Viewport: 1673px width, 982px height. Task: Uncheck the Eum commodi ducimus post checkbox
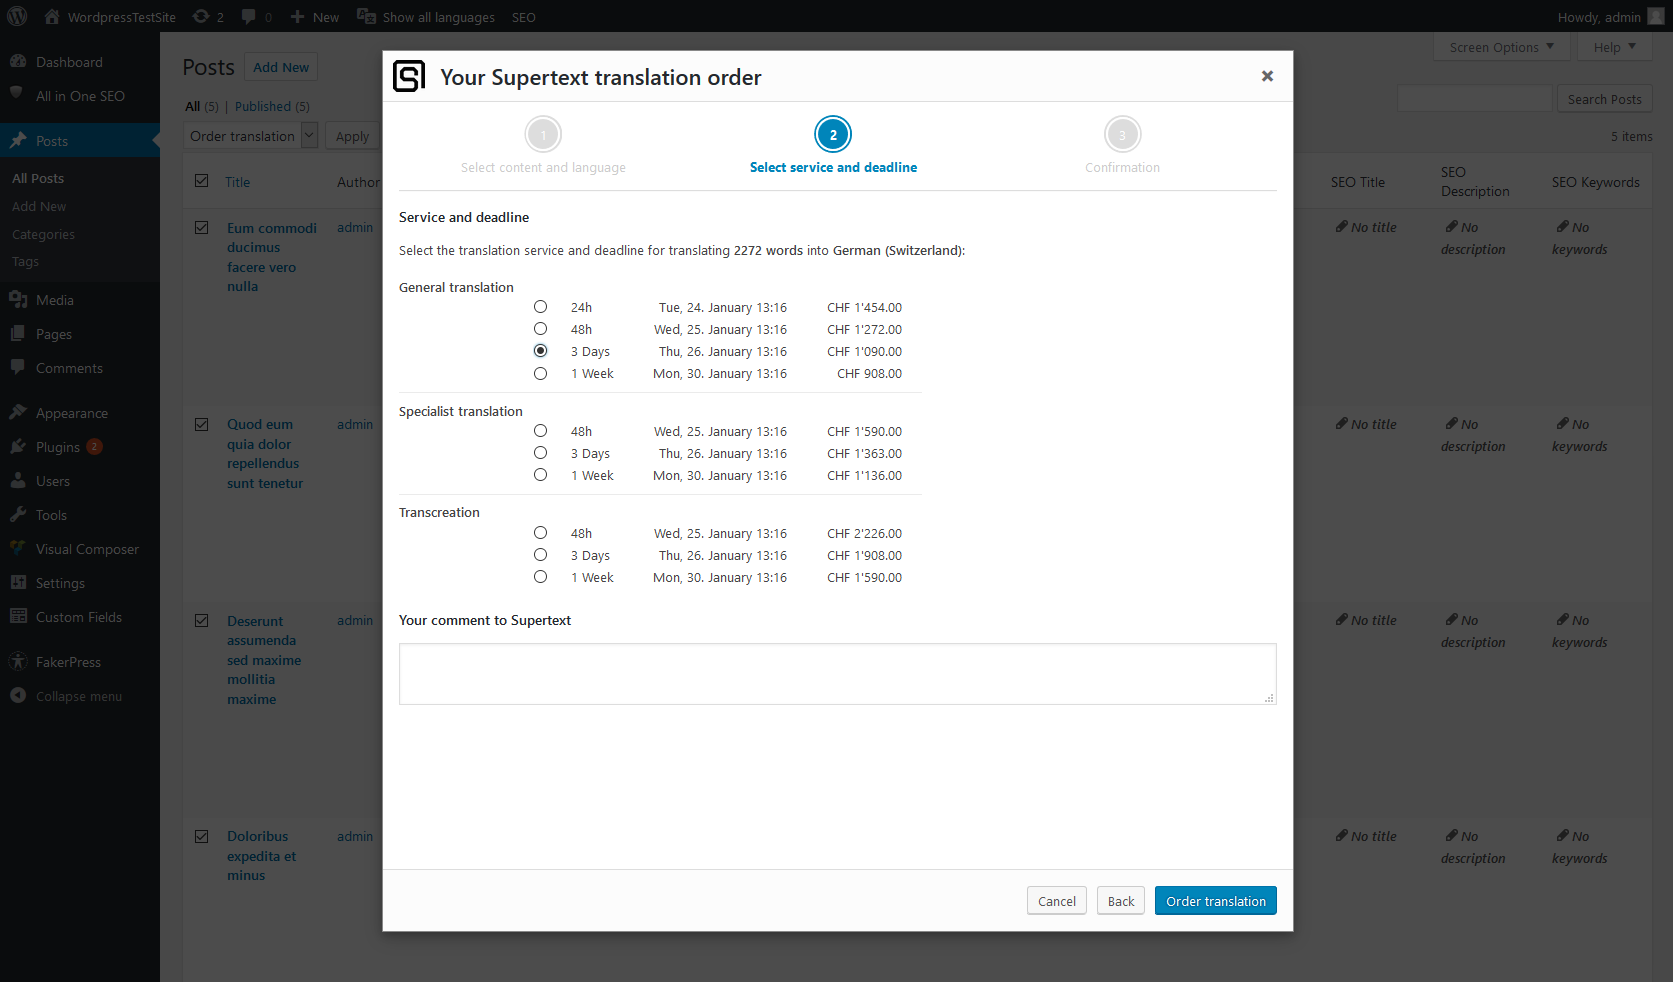tap(202, 228)
